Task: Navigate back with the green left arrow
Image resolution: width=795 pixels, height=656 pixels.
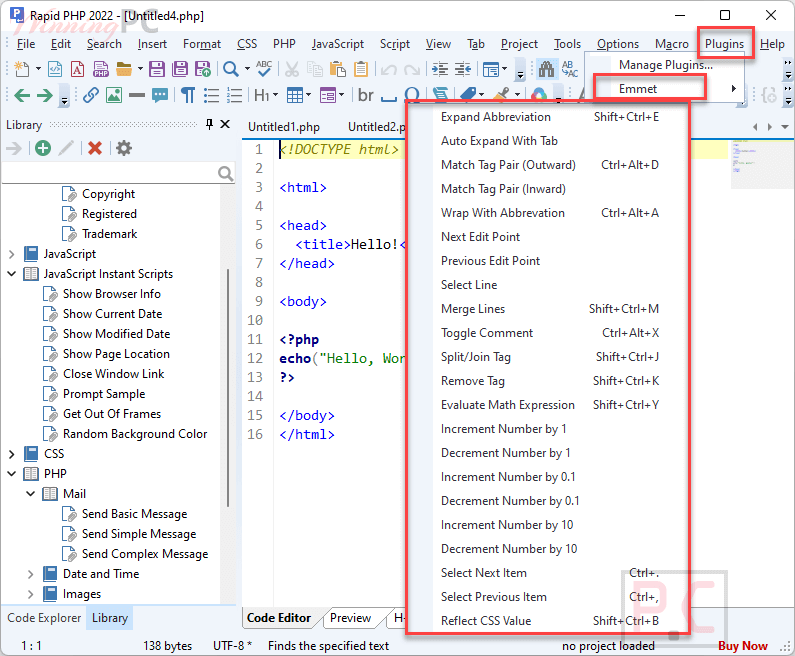Action: coord(22,95)
